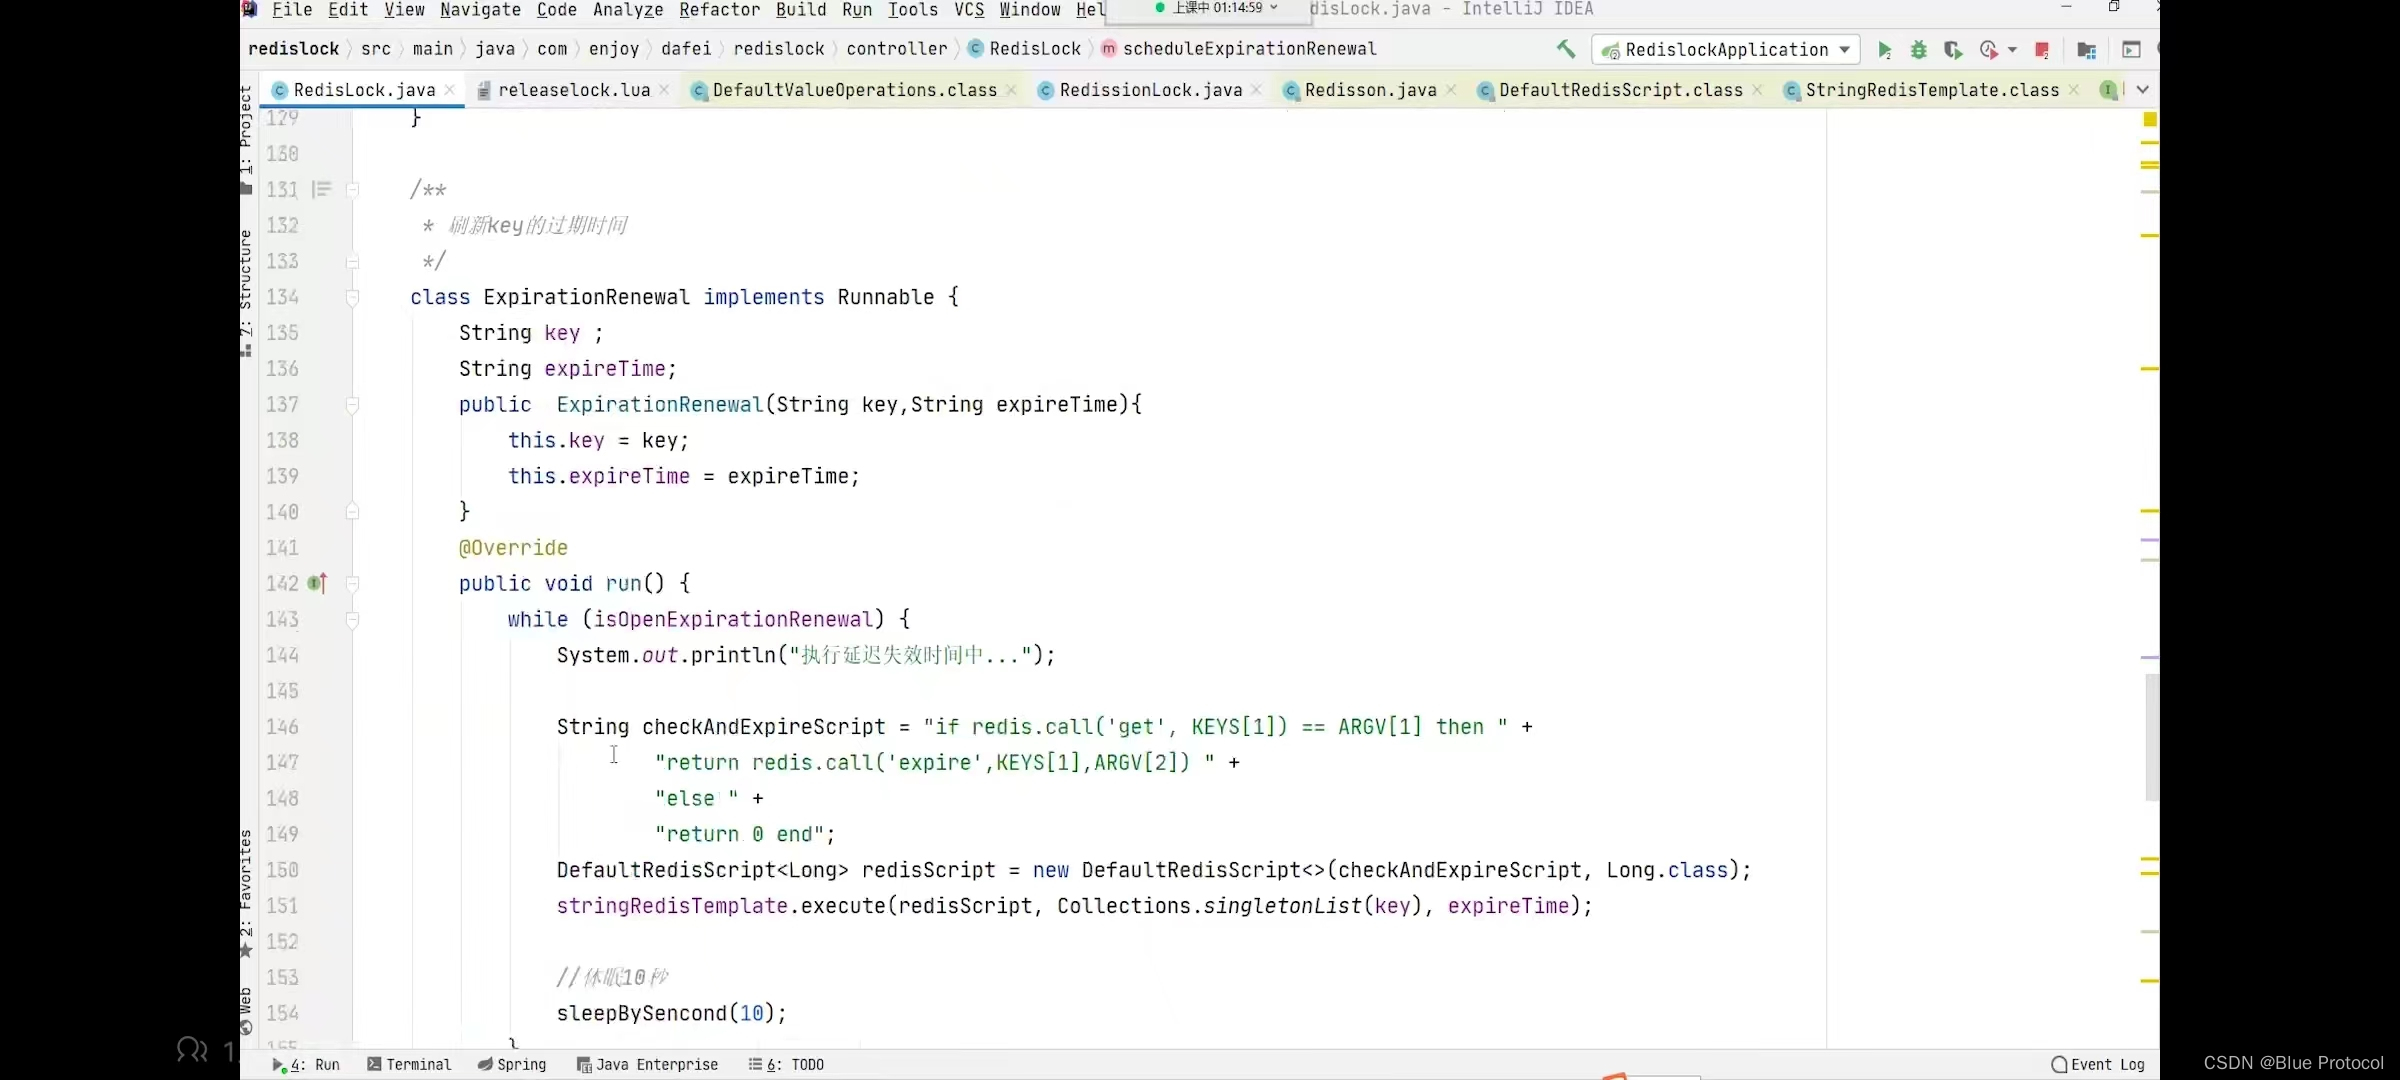Open the Project tool window stripe

coord(246,140)
